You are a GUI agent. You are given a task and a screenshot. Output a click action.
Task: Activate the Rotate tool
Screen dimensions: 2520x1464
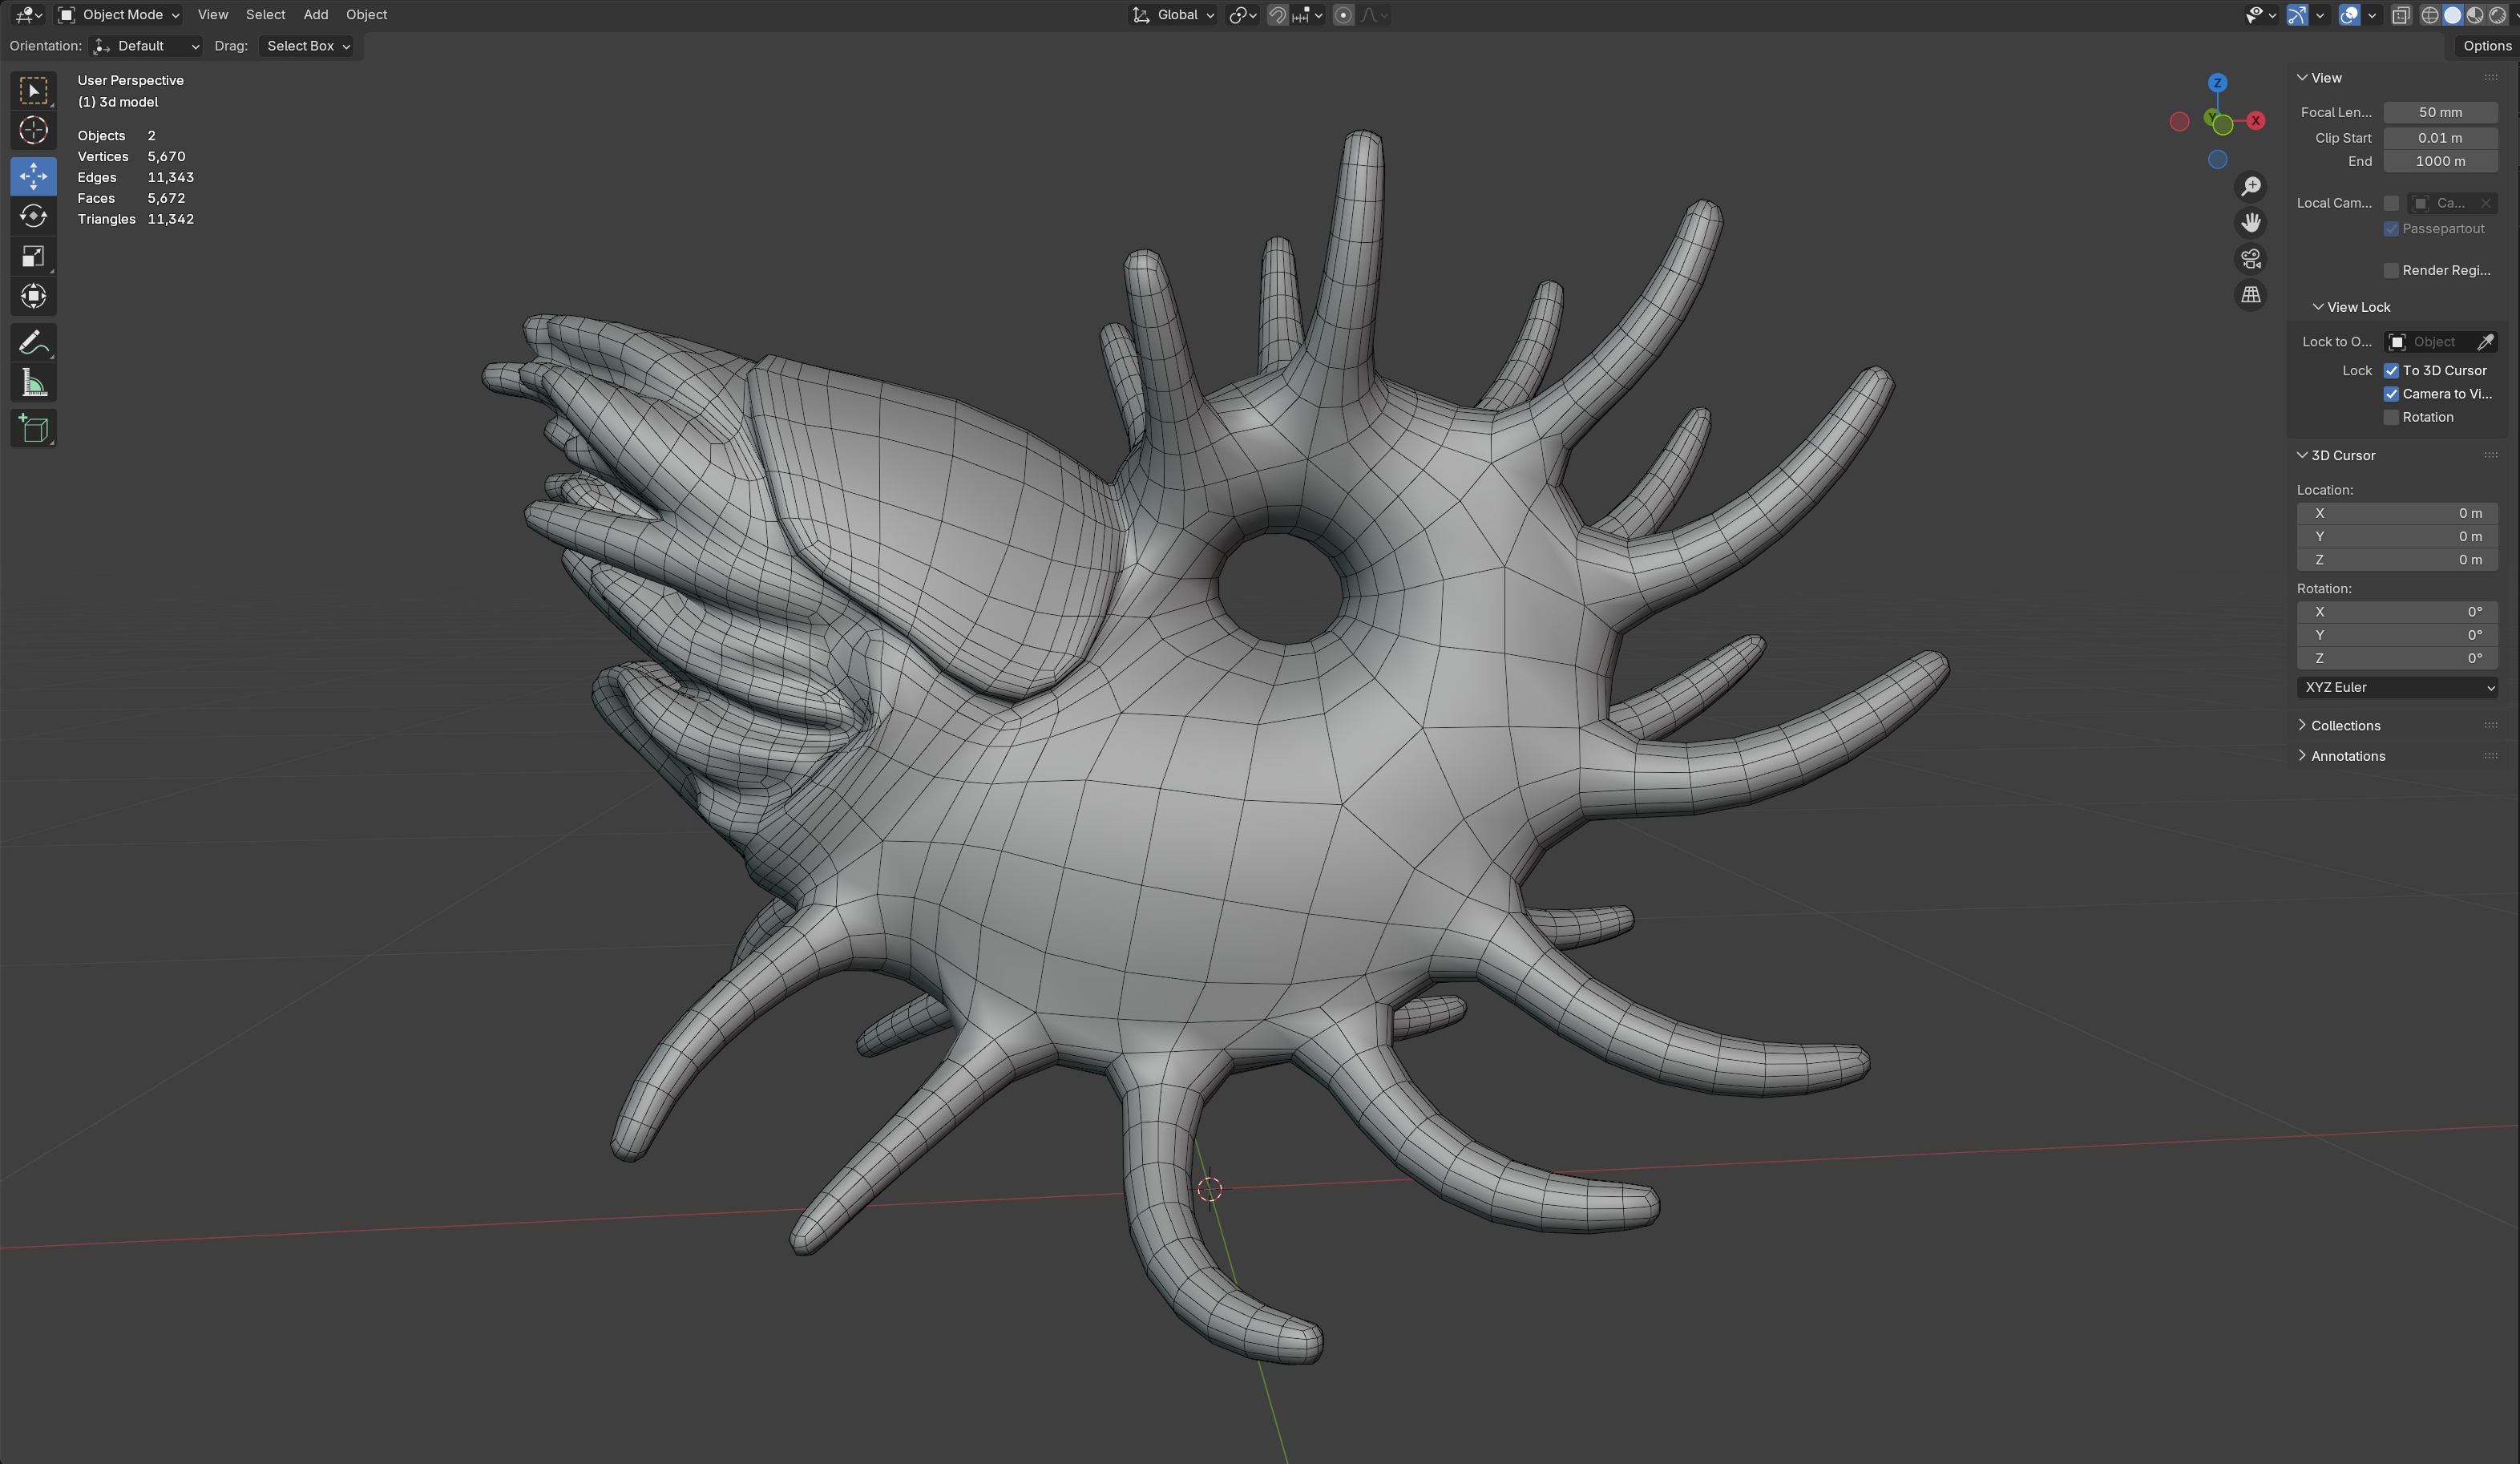[x=33, y=216]
